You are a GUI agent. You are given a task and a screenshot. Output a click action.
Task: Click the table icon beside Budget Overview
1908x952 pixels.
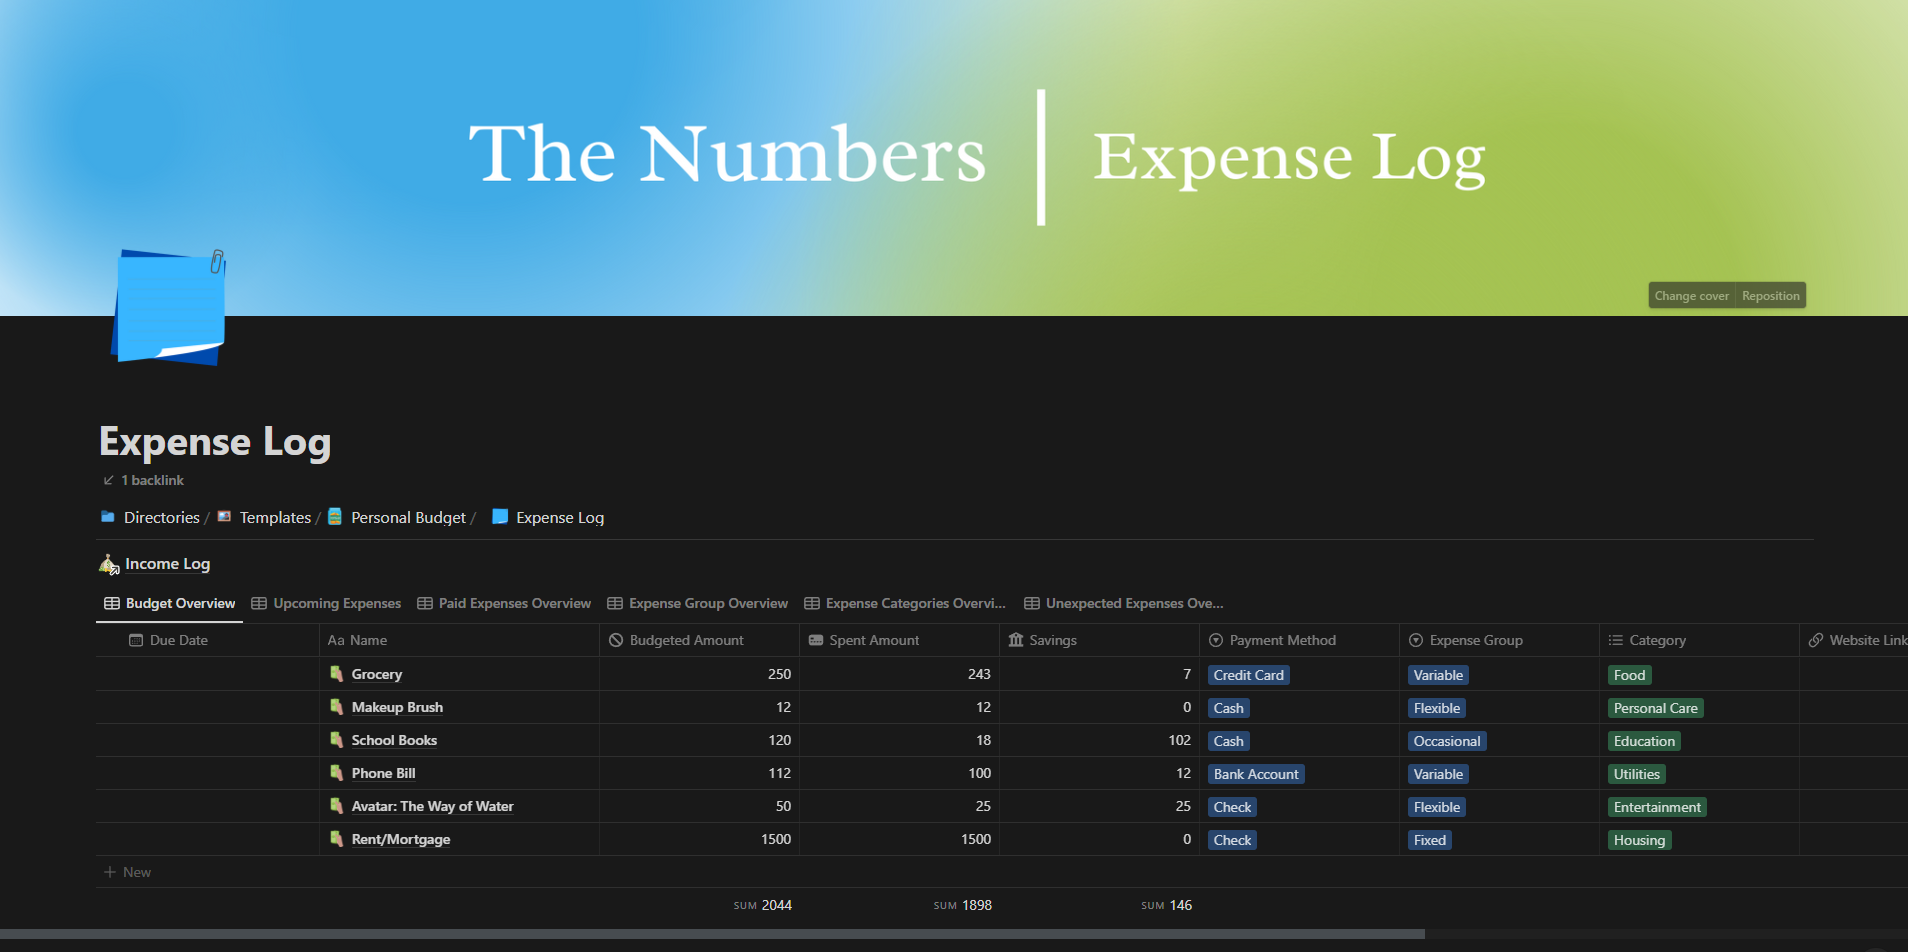pos(111,603)
